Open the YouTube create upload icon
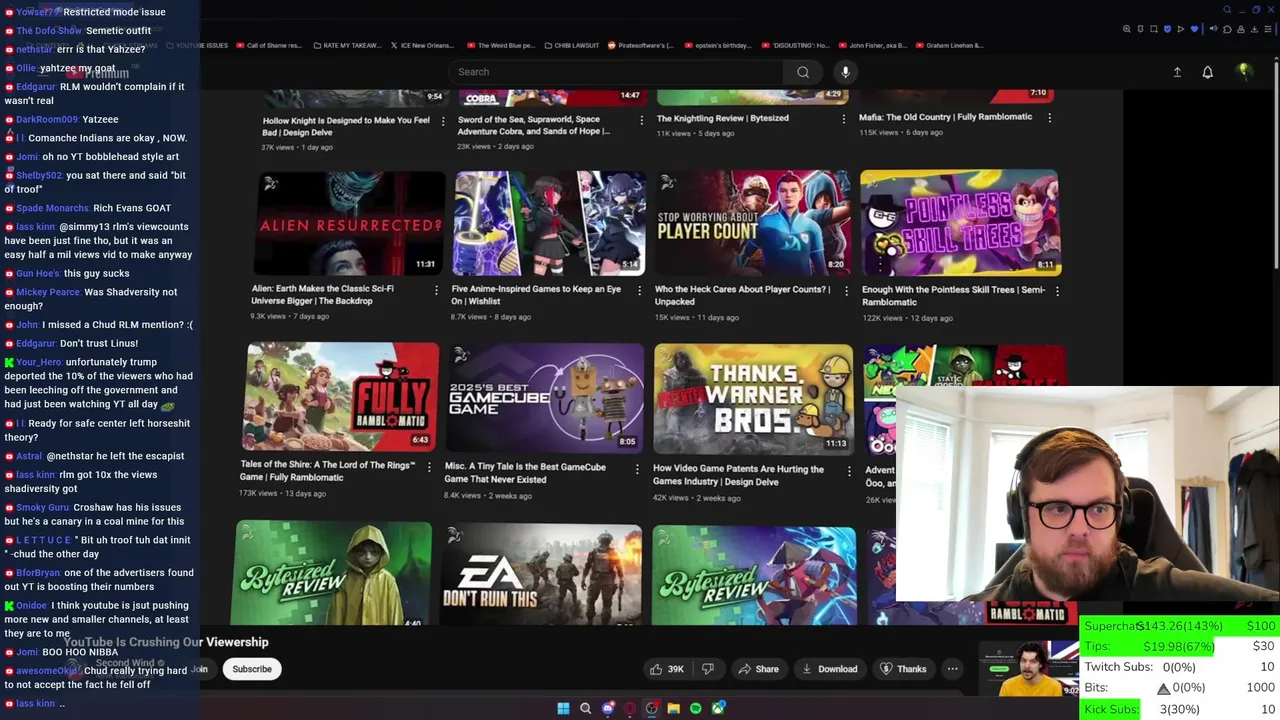This screenshot has width=1280, height=720. 1177,72
